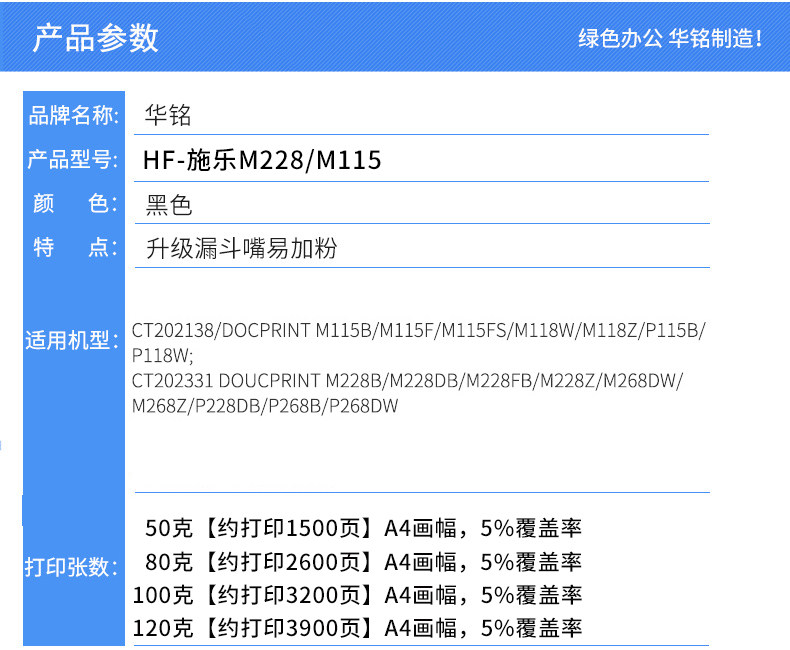Viewport: 790px width, 650px height.
Task: Select the 特点 label
Action: point(75,247)
